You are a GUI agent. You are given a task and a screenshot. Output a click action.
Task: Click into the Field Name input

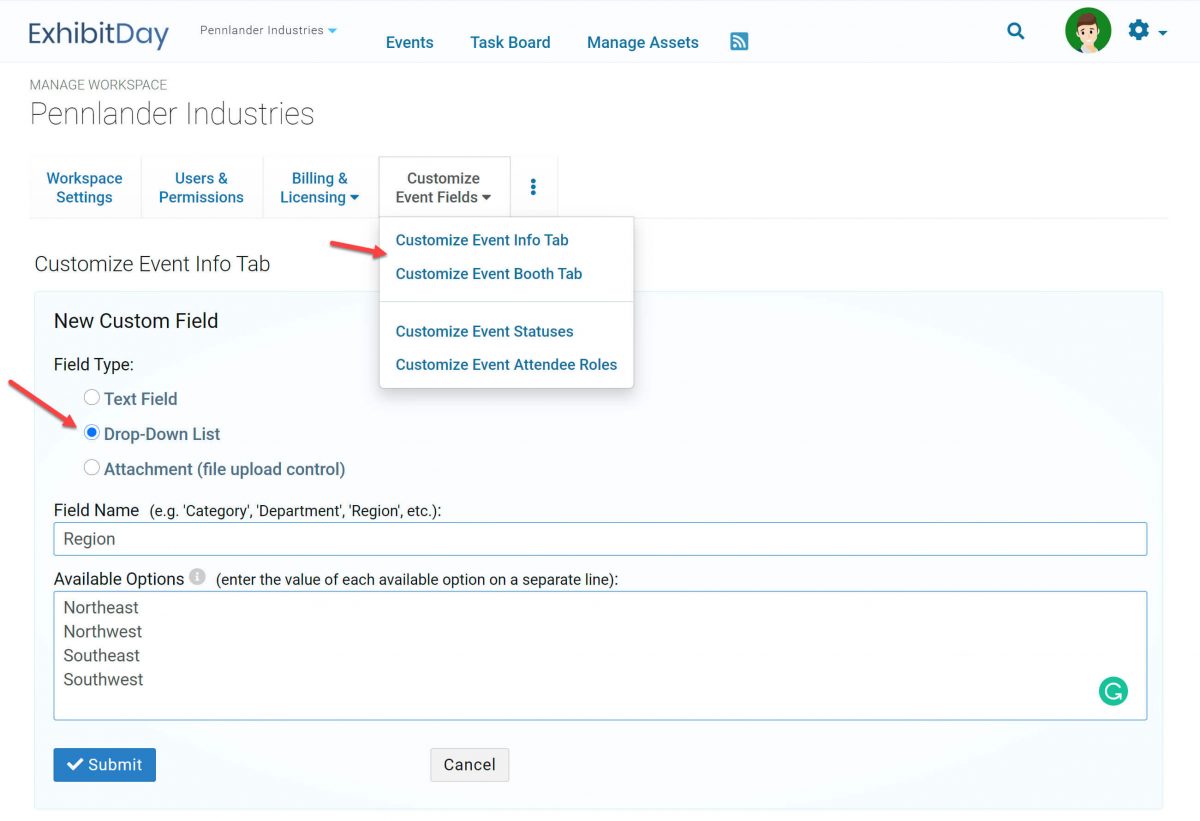(600, 539)
